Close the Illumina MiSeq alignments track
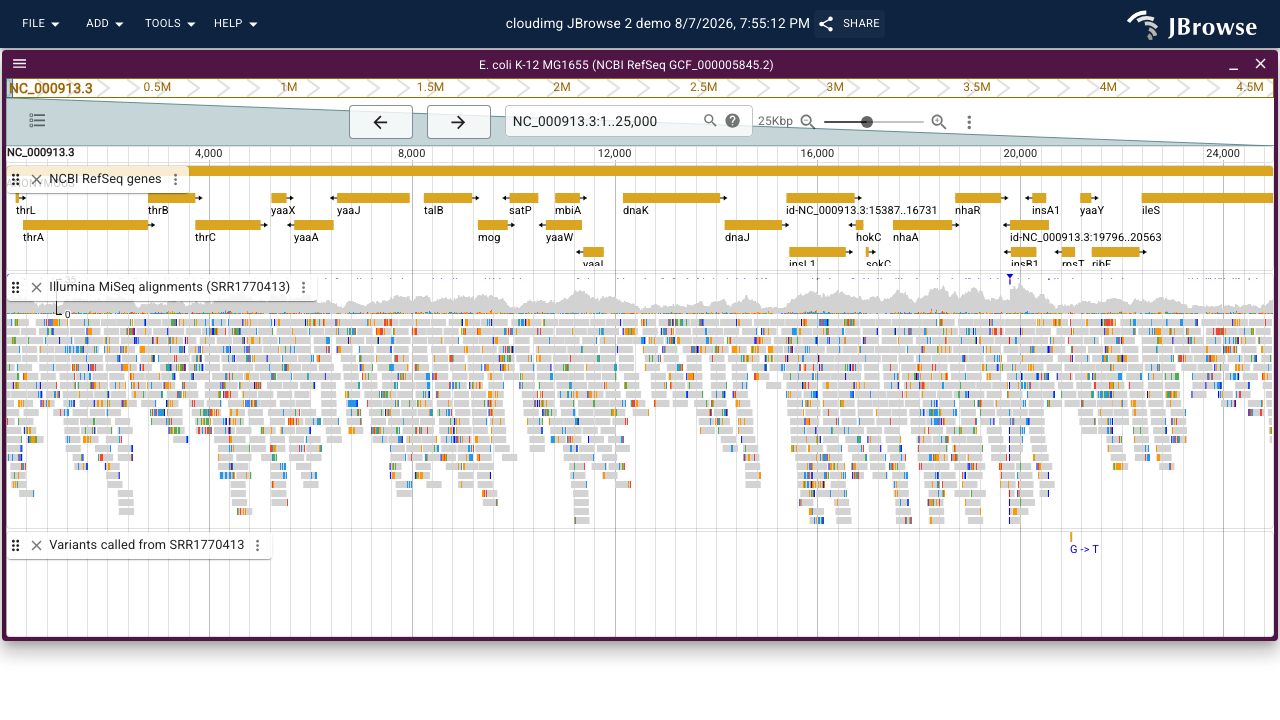The height and width of the screenshot is (720, 1280). coord(36,287)
